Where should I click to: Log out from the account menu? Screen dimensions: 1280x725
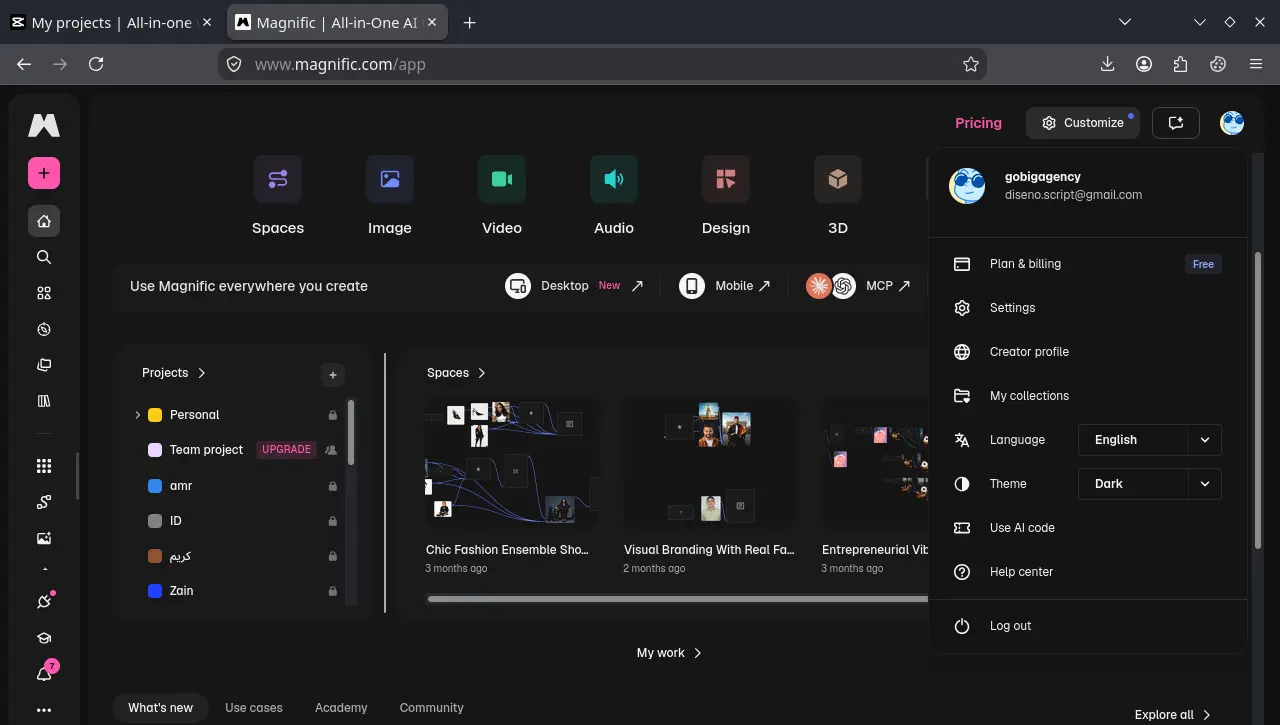coord(1087,626)
